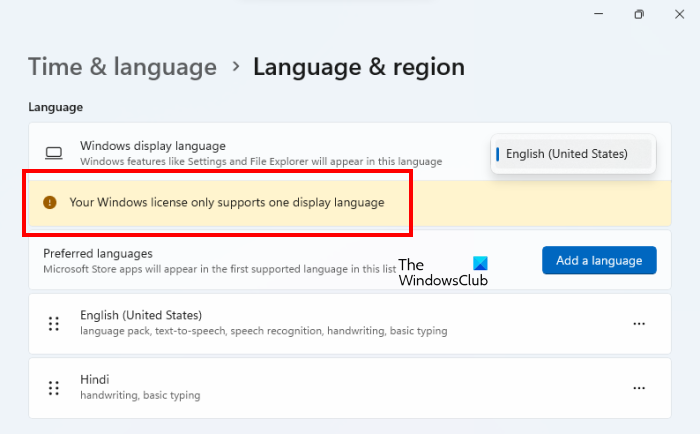This screenshot has height=434, width=700.
Task: Click the warning icon in license notice
Action: click(x=50, y=202)
